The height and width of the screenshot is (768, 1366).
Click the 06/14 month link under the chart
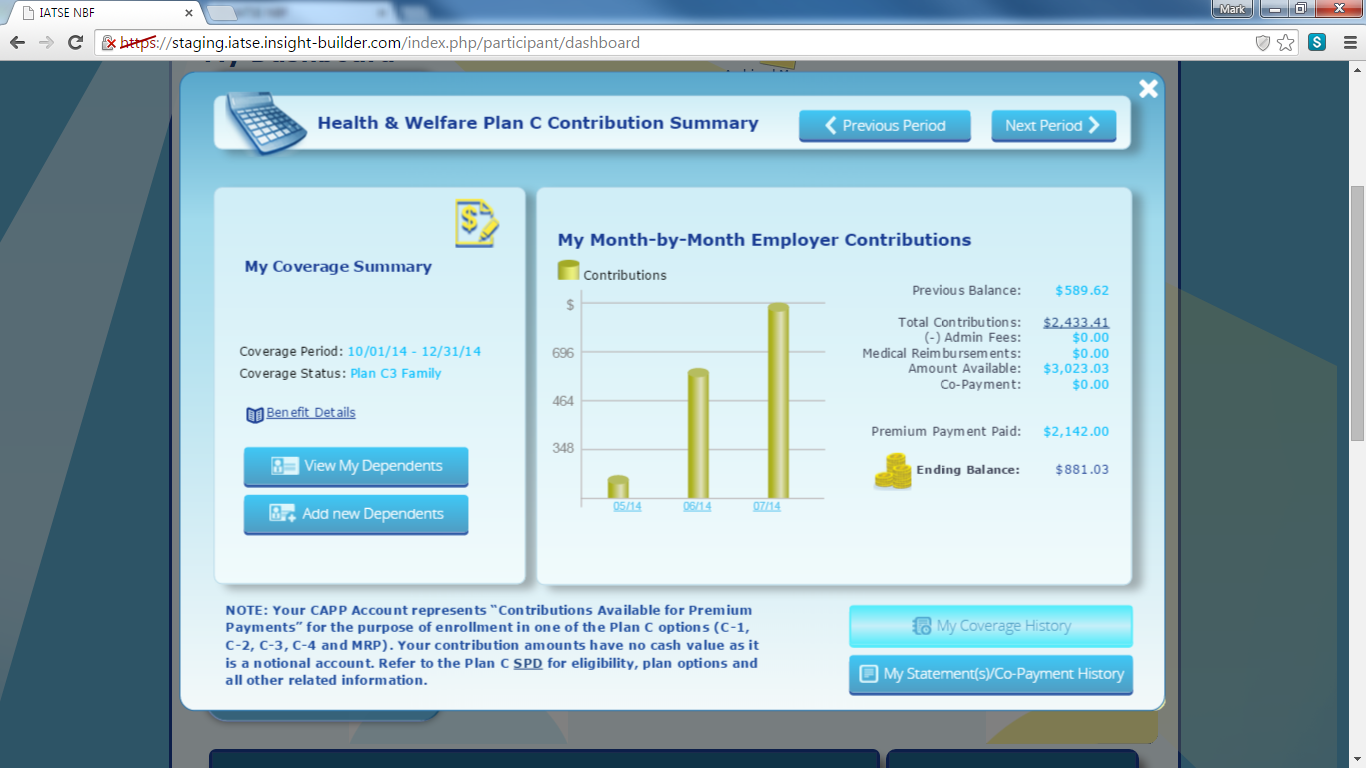pos(697,507)
